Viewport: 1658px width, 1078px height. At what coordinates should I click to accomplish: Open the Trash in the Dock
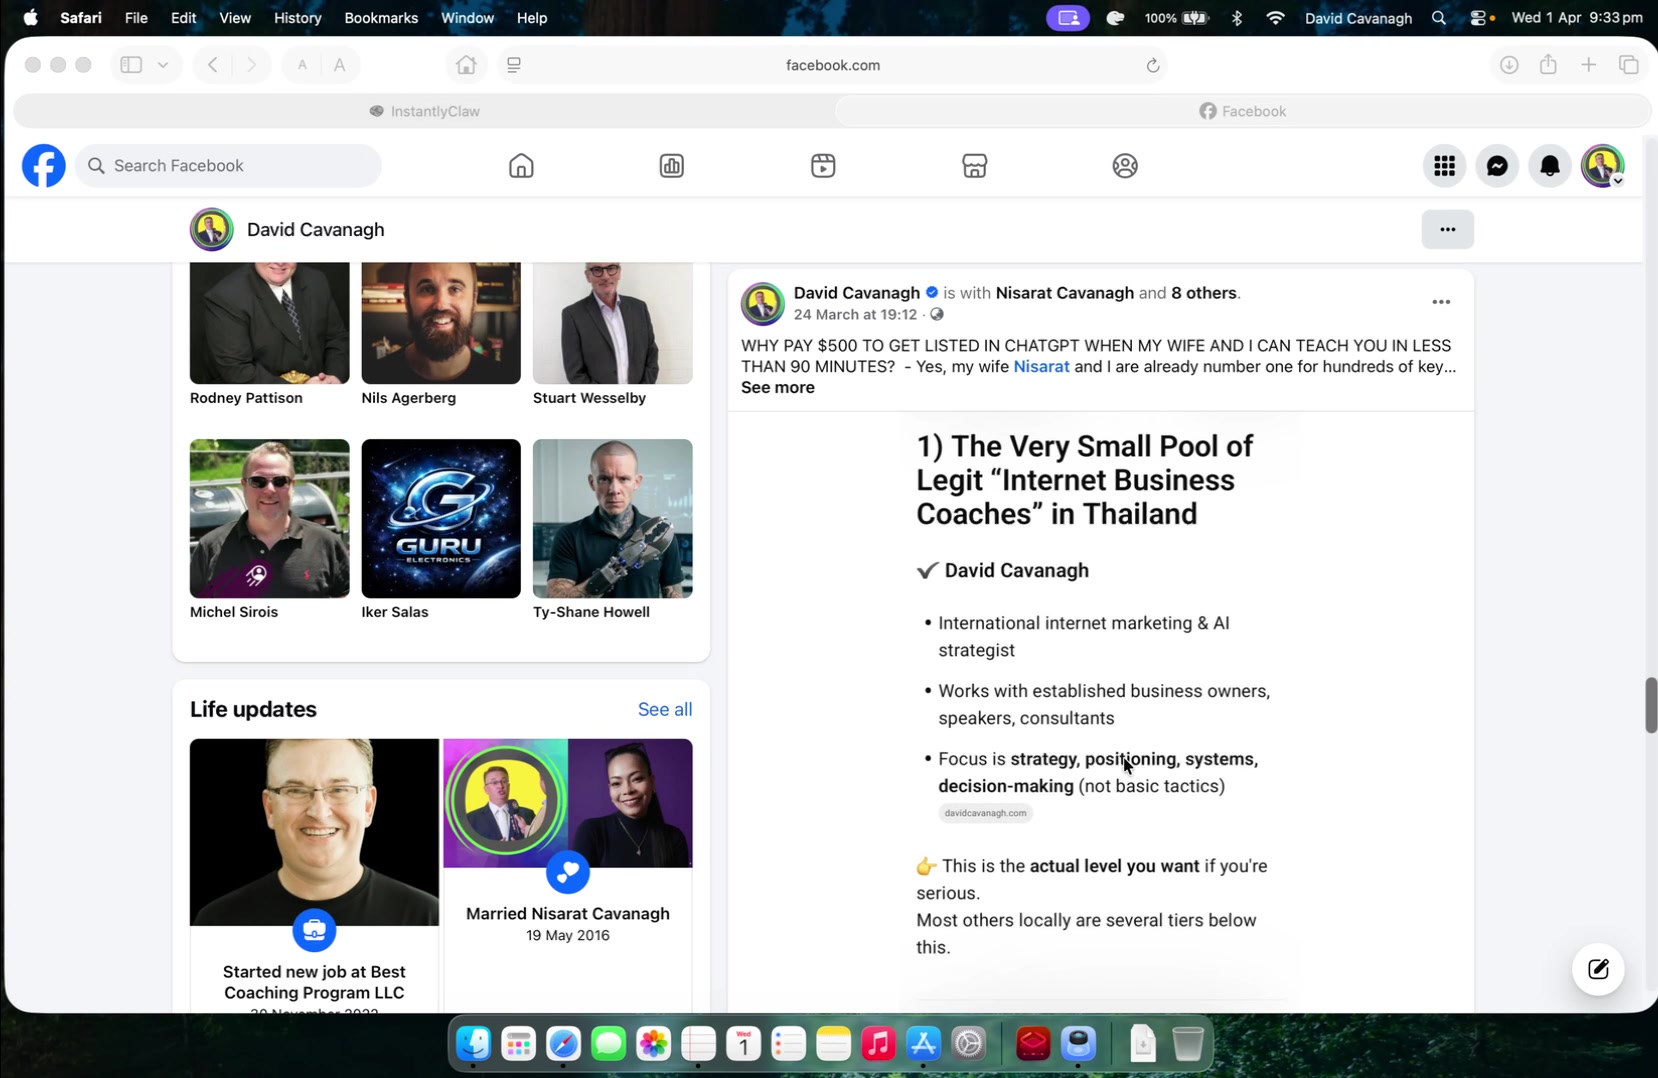(x=1188, y=1044)
